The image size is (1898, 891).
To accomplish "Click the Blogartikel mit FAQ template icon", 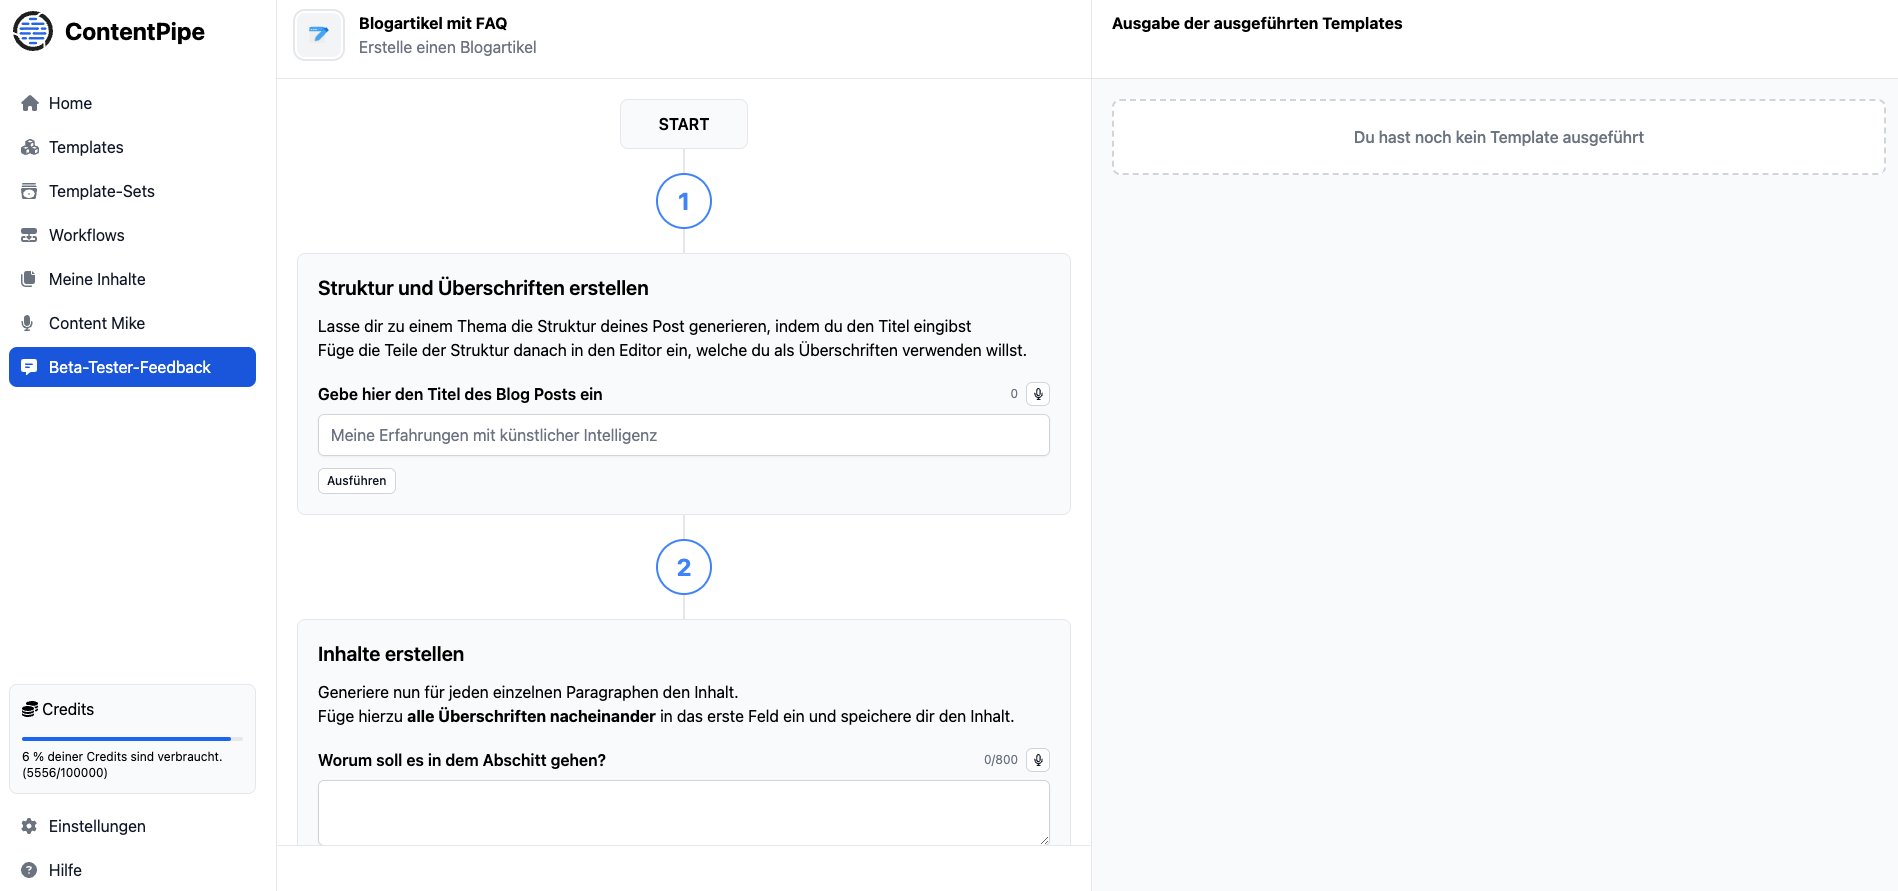I will [319, 35].
